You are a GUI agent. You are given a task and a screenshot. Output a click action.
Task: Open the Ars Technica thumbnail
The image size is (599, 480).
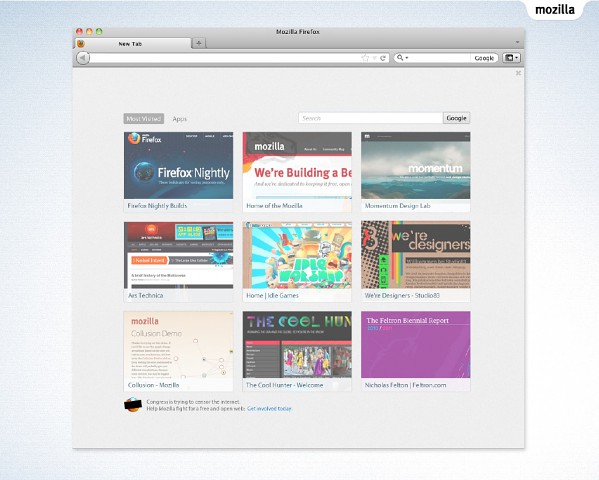point(178,262)
